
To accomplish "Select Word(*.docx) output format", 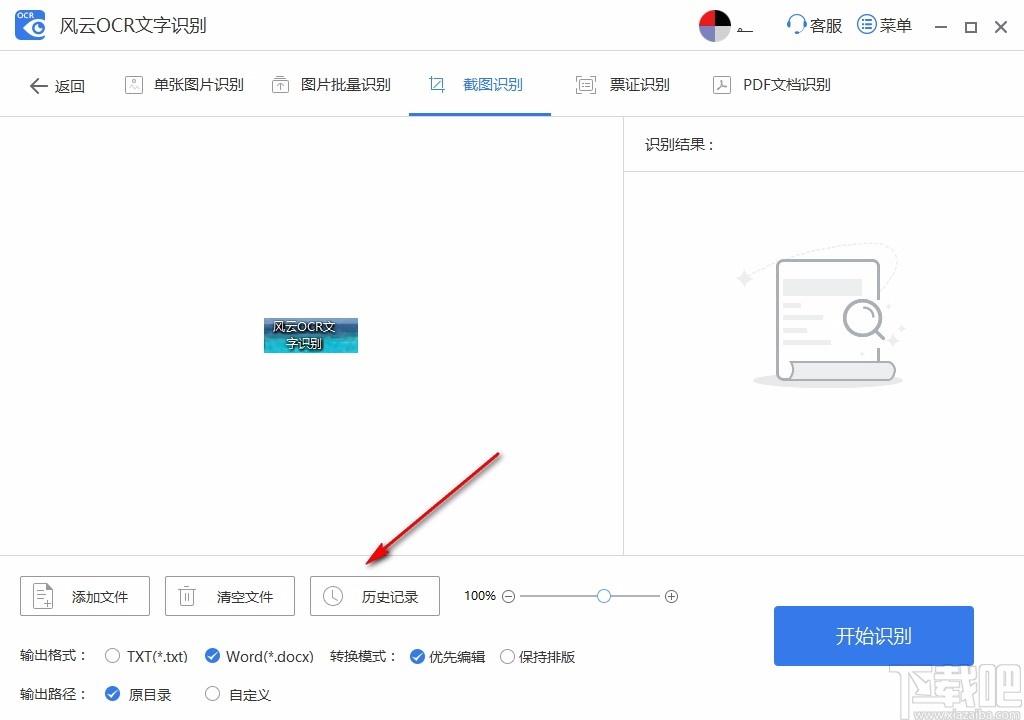I will (259, 656).
